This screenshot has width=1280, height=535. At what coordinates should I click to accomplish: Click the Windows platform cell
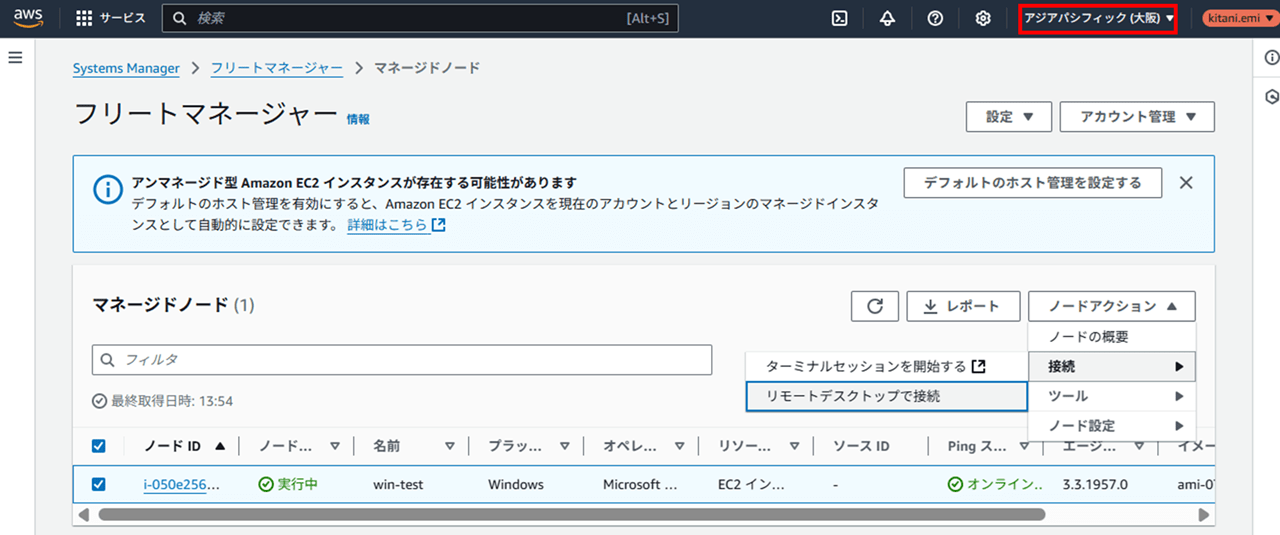click(516, 484)
